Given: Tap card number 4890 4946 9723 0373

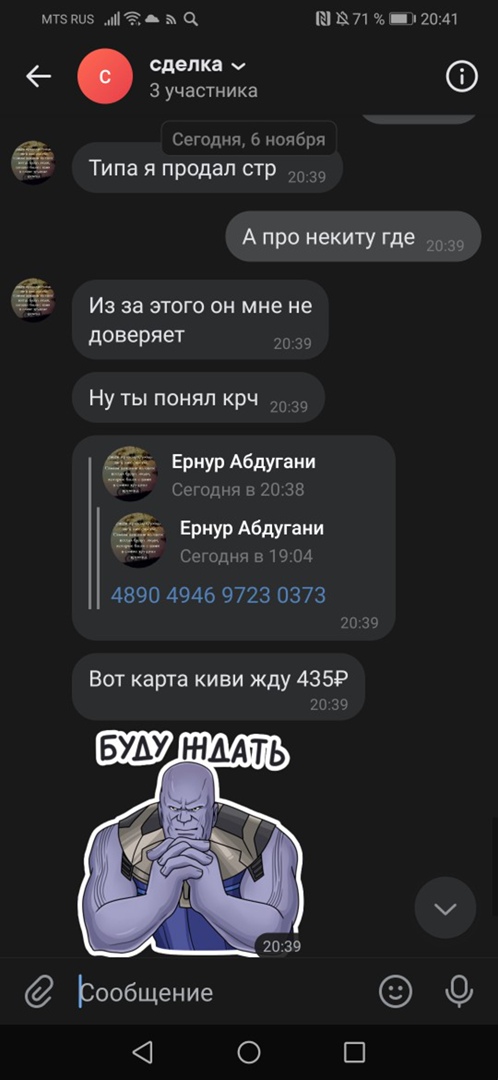Looking at the screenshot, I should (218, 595).
